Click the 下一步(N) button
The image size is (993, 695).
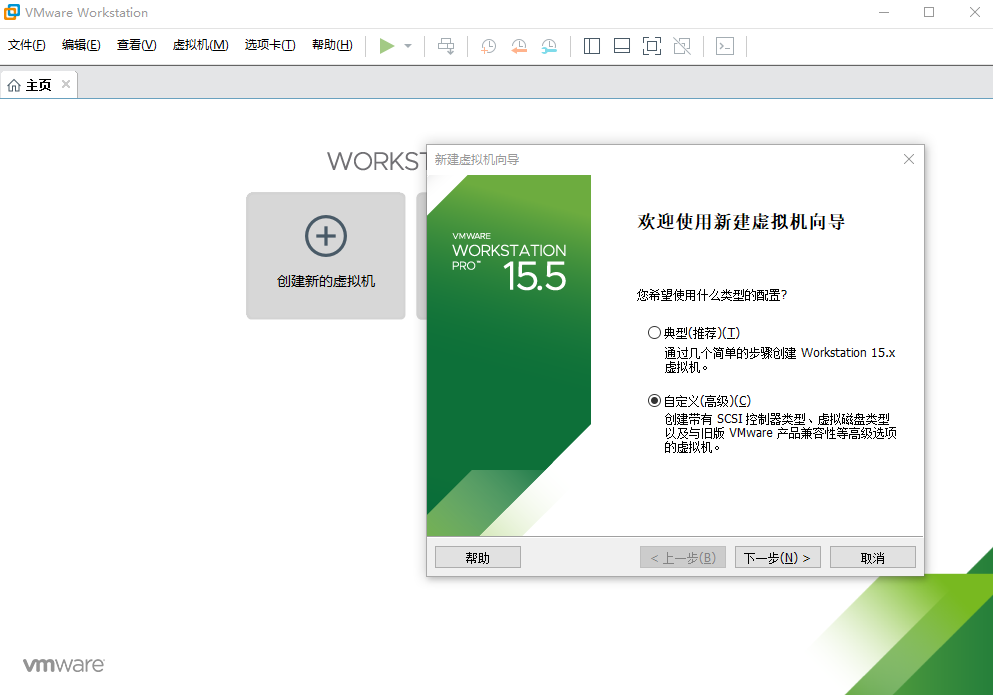pos(777,558)
